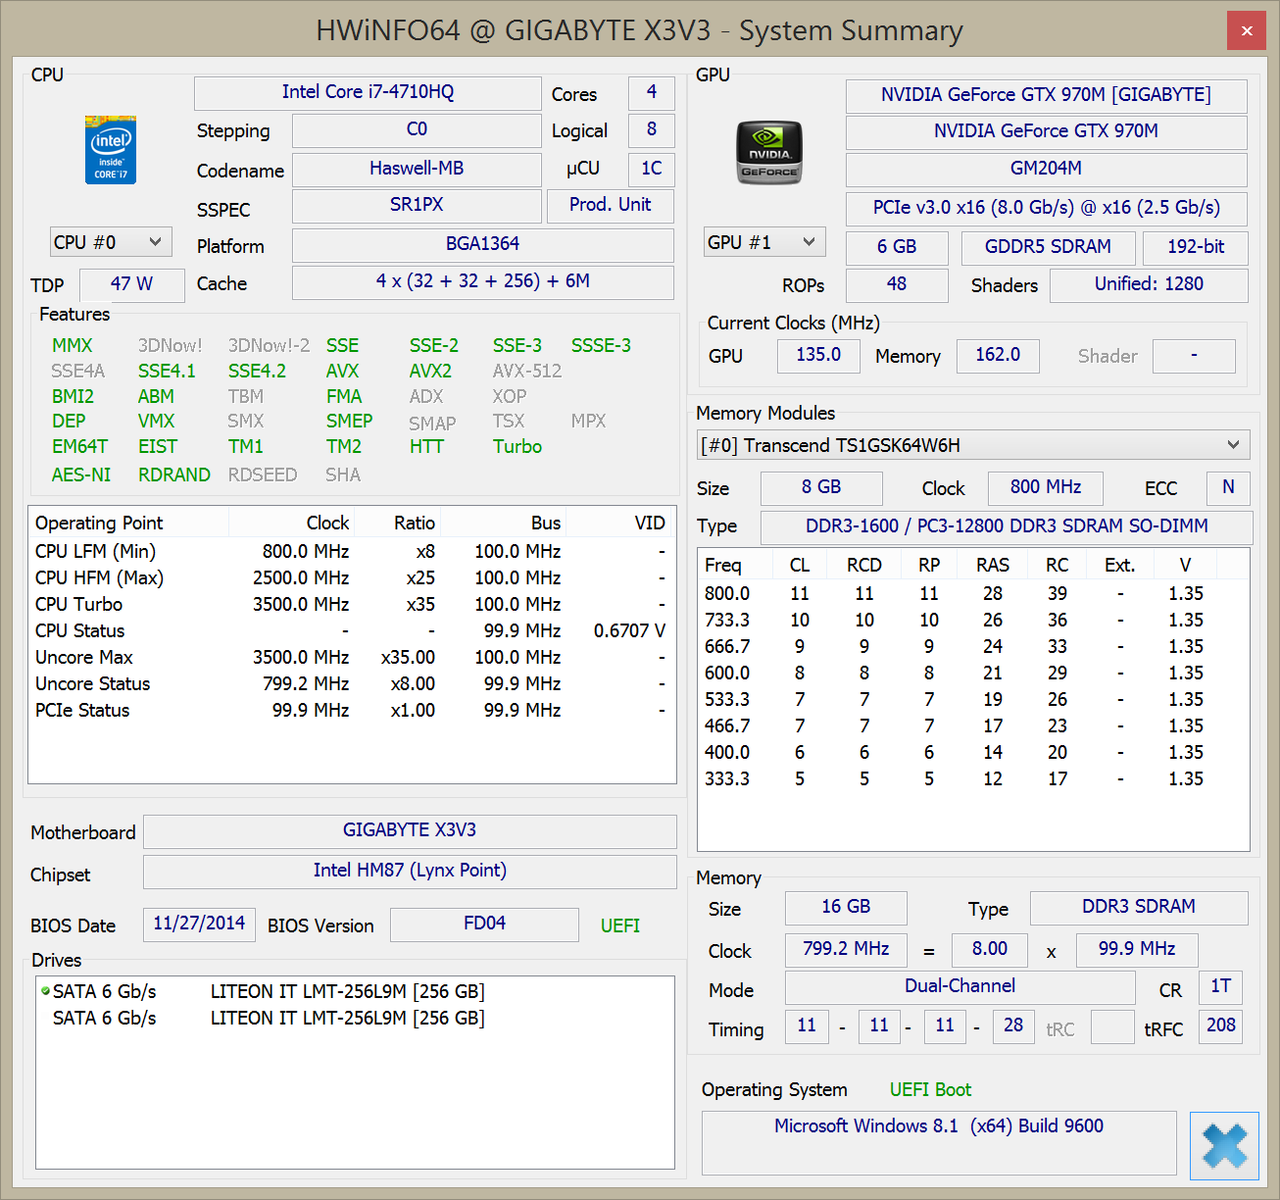Click the DDR3-1600 / PC3-12800 type field
Viewport: 1280px width, 1200px height.
(x=1006, y=526)
